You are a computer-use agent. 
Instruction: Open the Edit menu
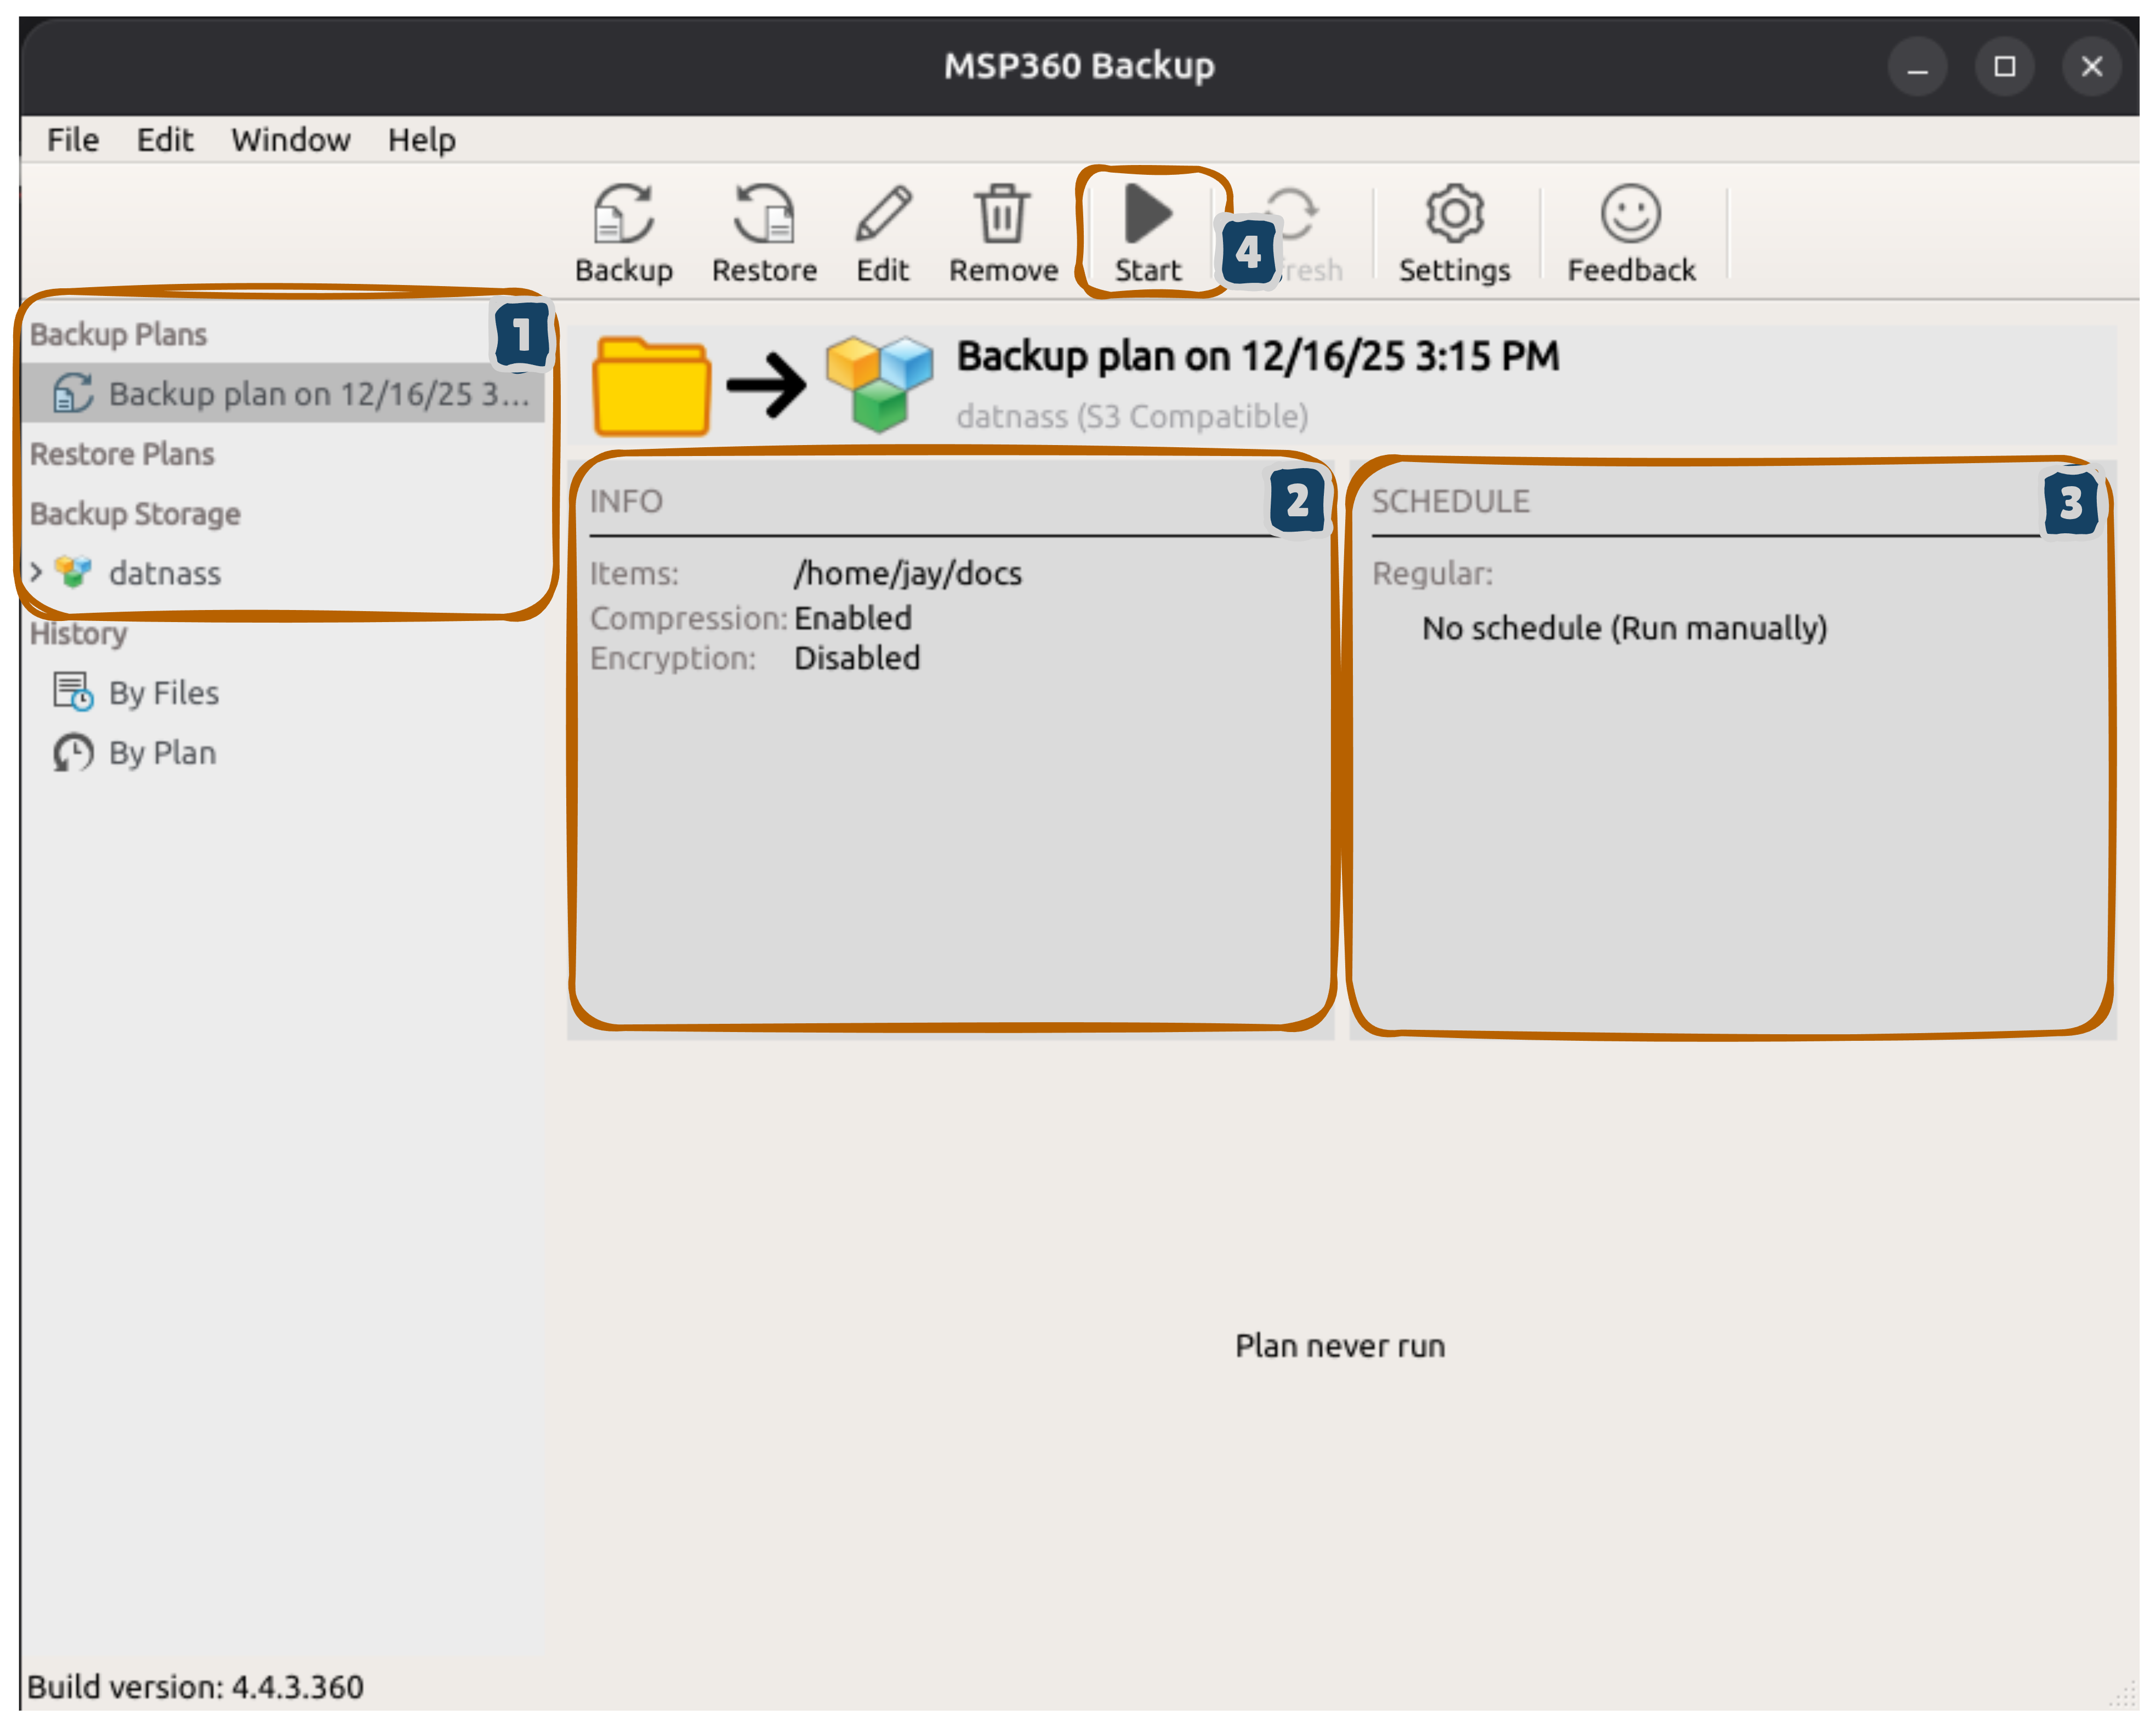tap(165, 140)
